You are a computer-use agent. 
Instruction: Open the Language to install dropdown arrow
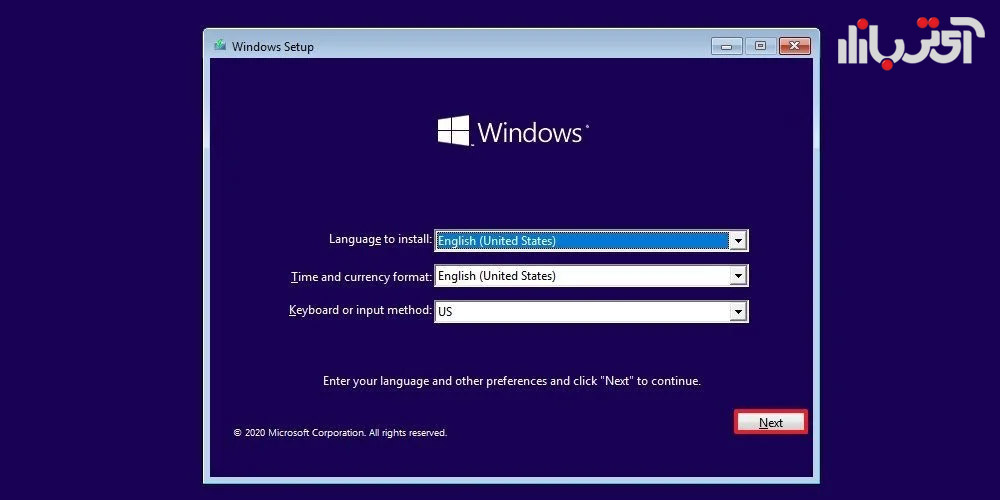pos(738,241)
